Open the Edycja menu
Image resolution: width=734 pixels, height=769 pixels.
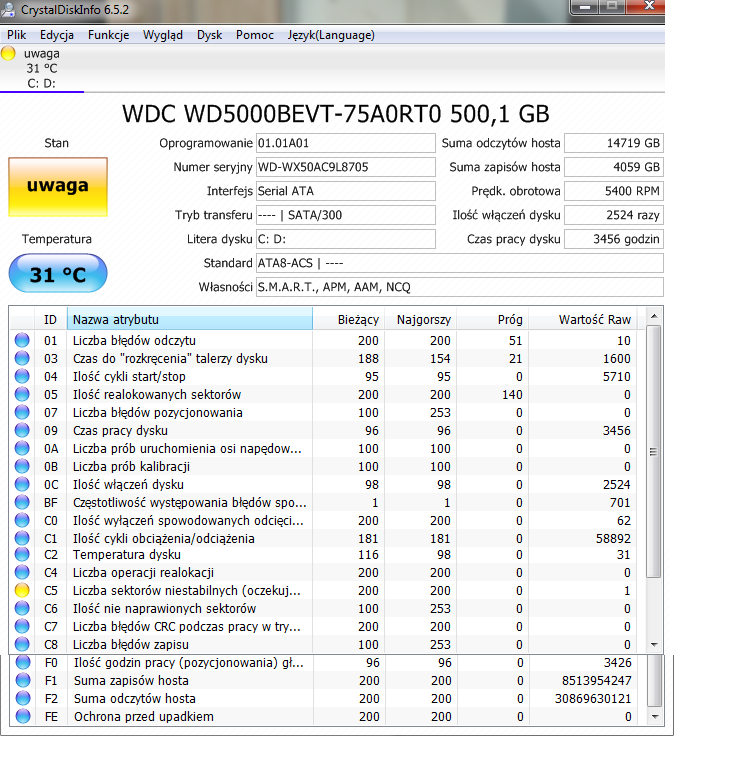coord(57,35)
